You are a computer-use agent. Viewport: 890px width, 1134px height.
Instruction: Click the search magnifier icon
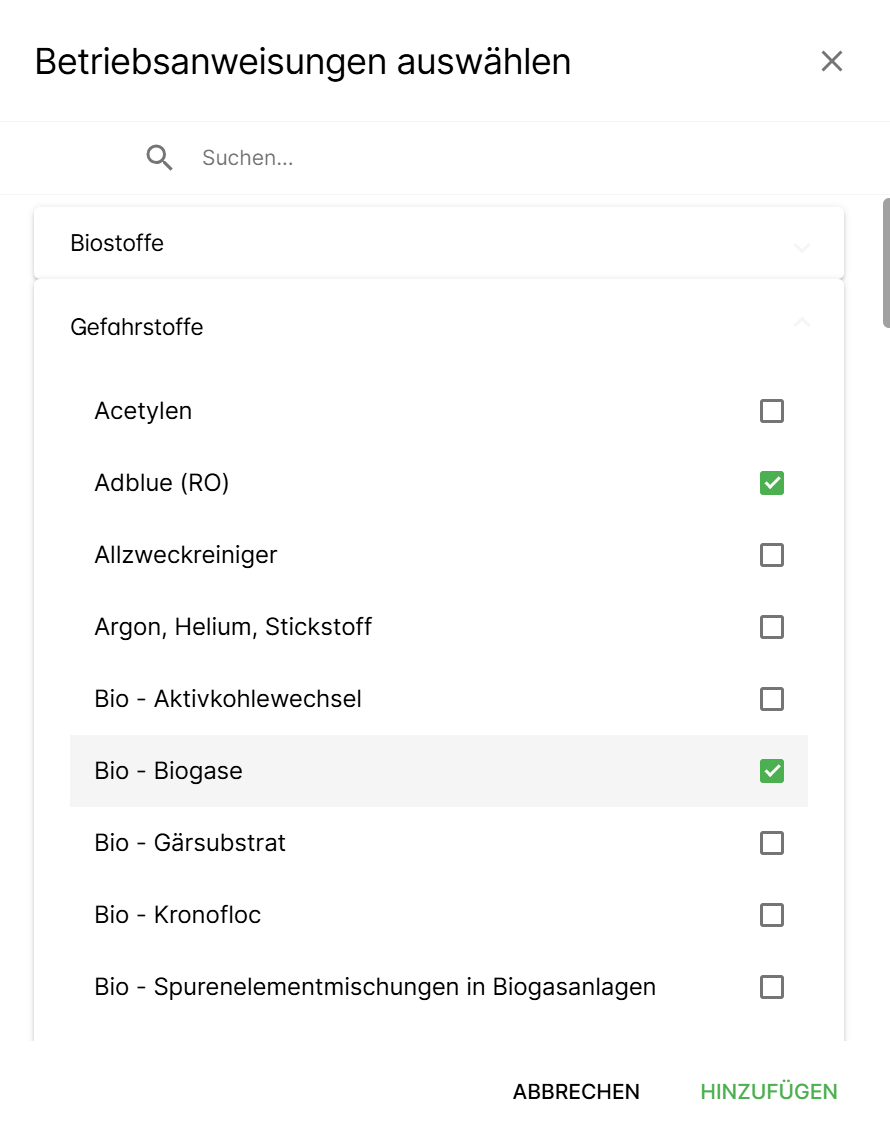(160, 158)
